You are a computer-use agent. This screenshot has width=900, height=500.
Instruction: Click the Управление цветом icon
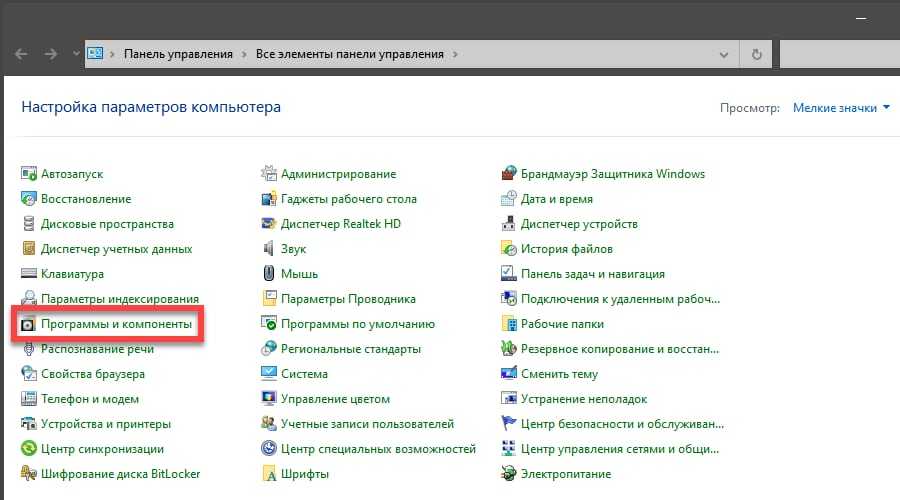[269, 398]
